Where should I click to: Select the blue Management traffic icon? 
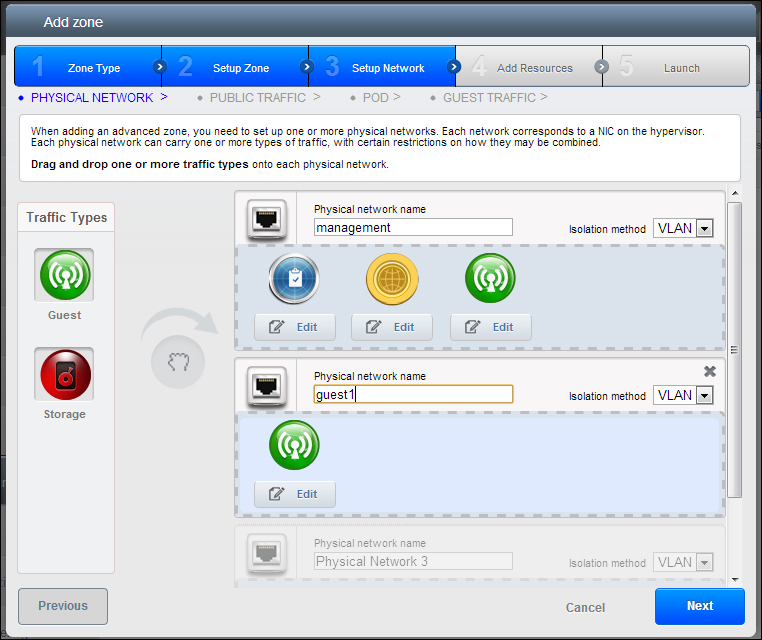click(x=294, y=278)
